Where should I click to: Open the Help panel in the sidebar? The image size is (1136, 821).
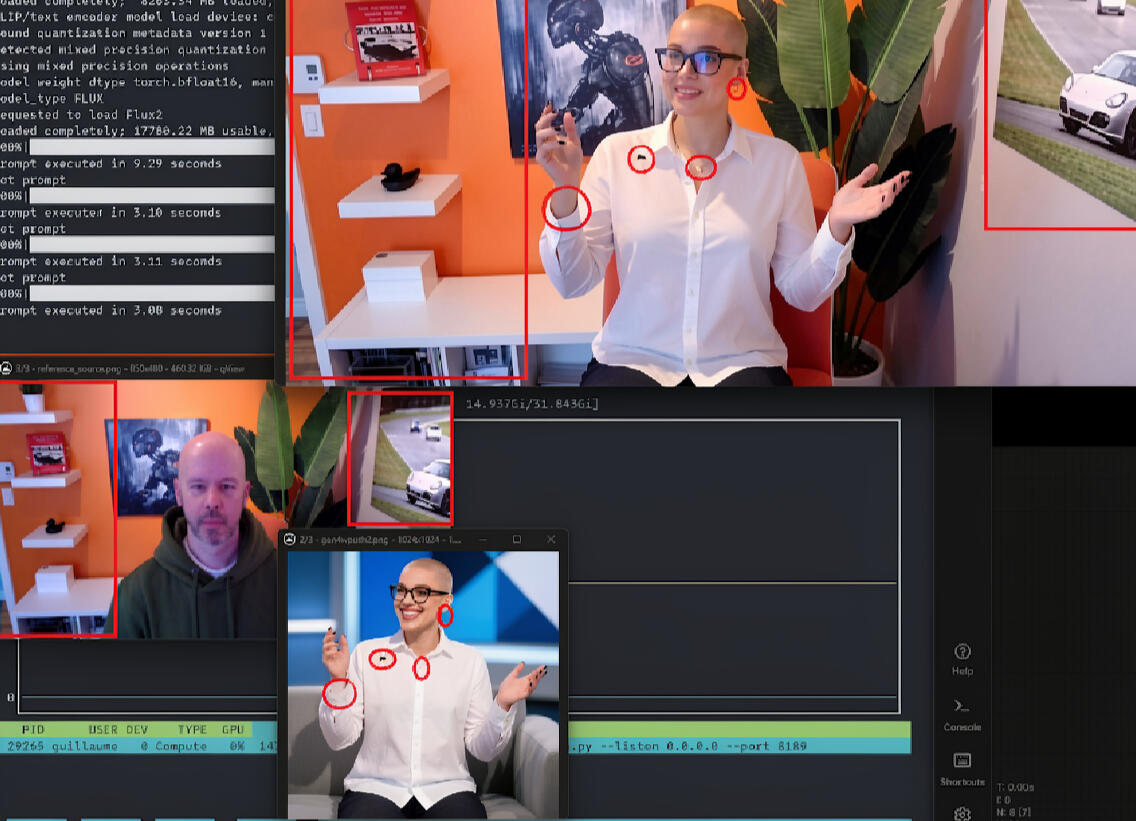(x=962, y=652)
